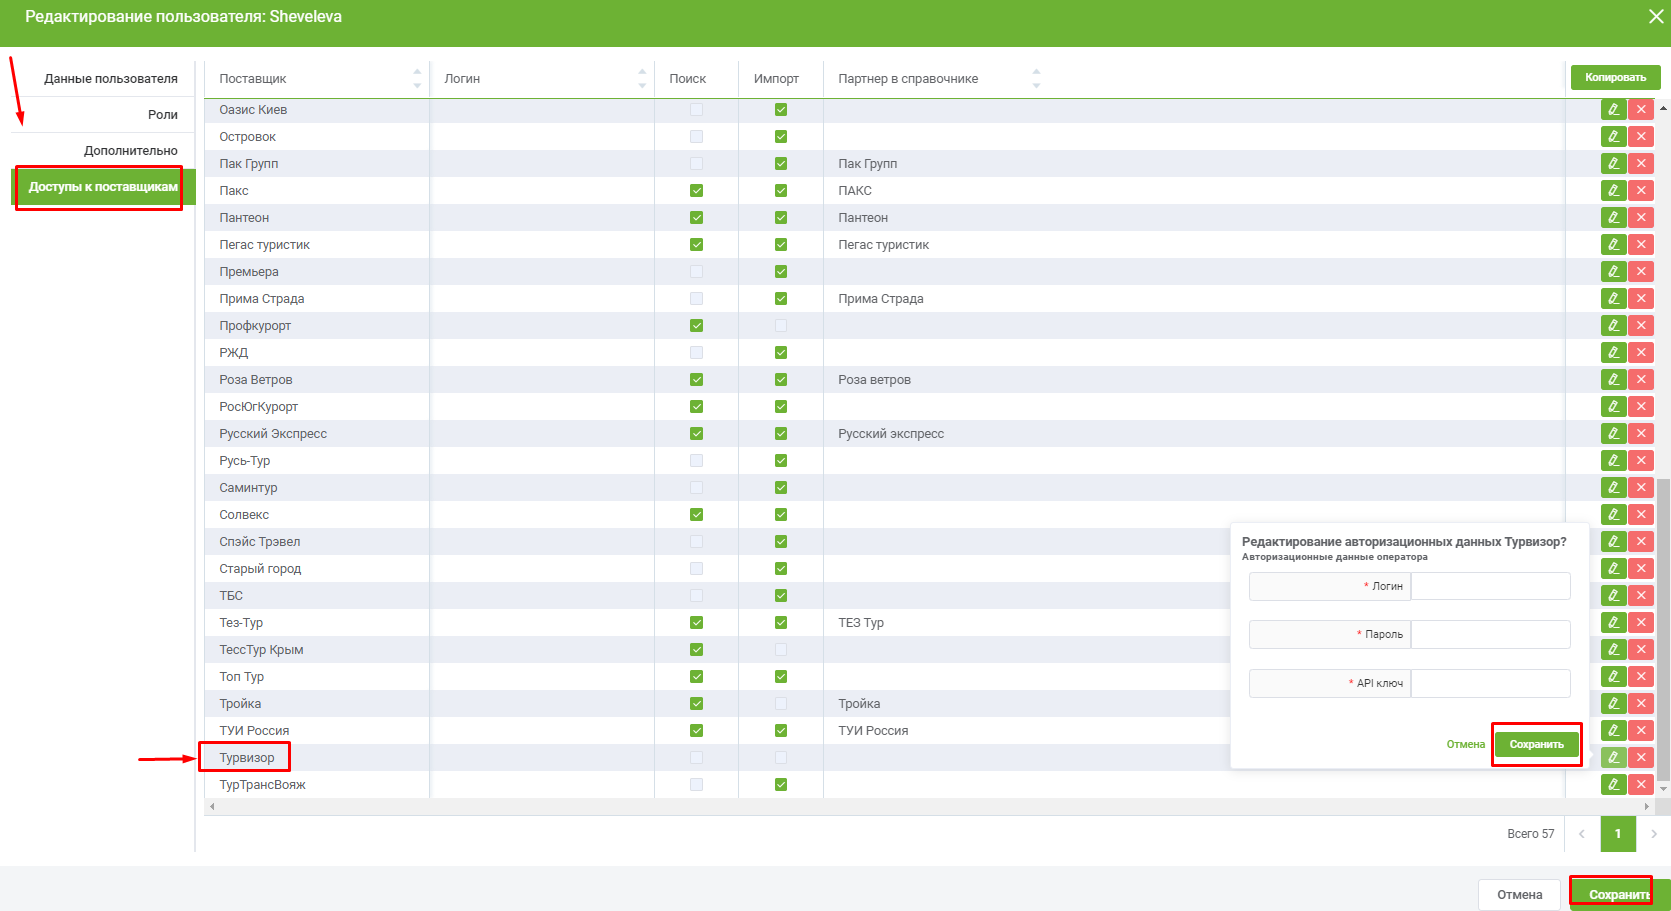Cancel the Турвизор authorization popup
Image resolution: width=1671 pixels, height=911 pixels.
pos(1466,745)
